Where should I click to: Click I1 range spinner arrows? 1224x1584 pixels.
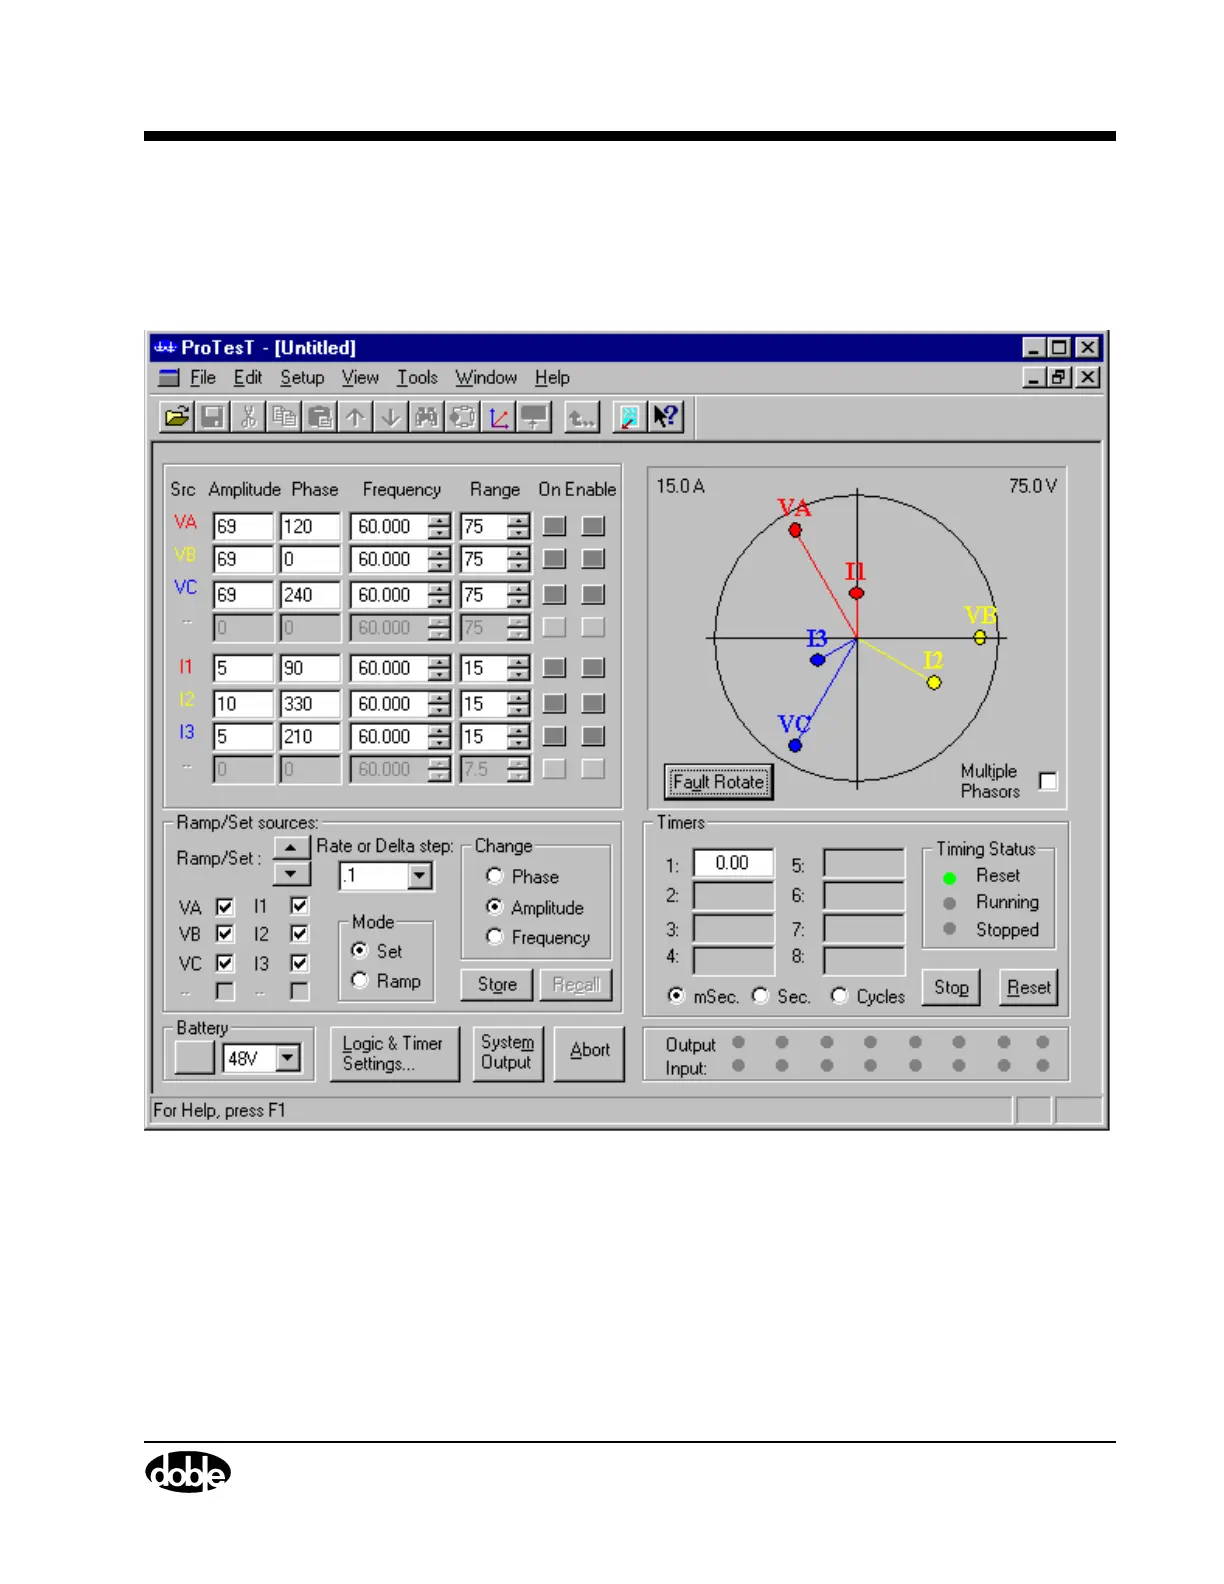[x=518, y=668]
